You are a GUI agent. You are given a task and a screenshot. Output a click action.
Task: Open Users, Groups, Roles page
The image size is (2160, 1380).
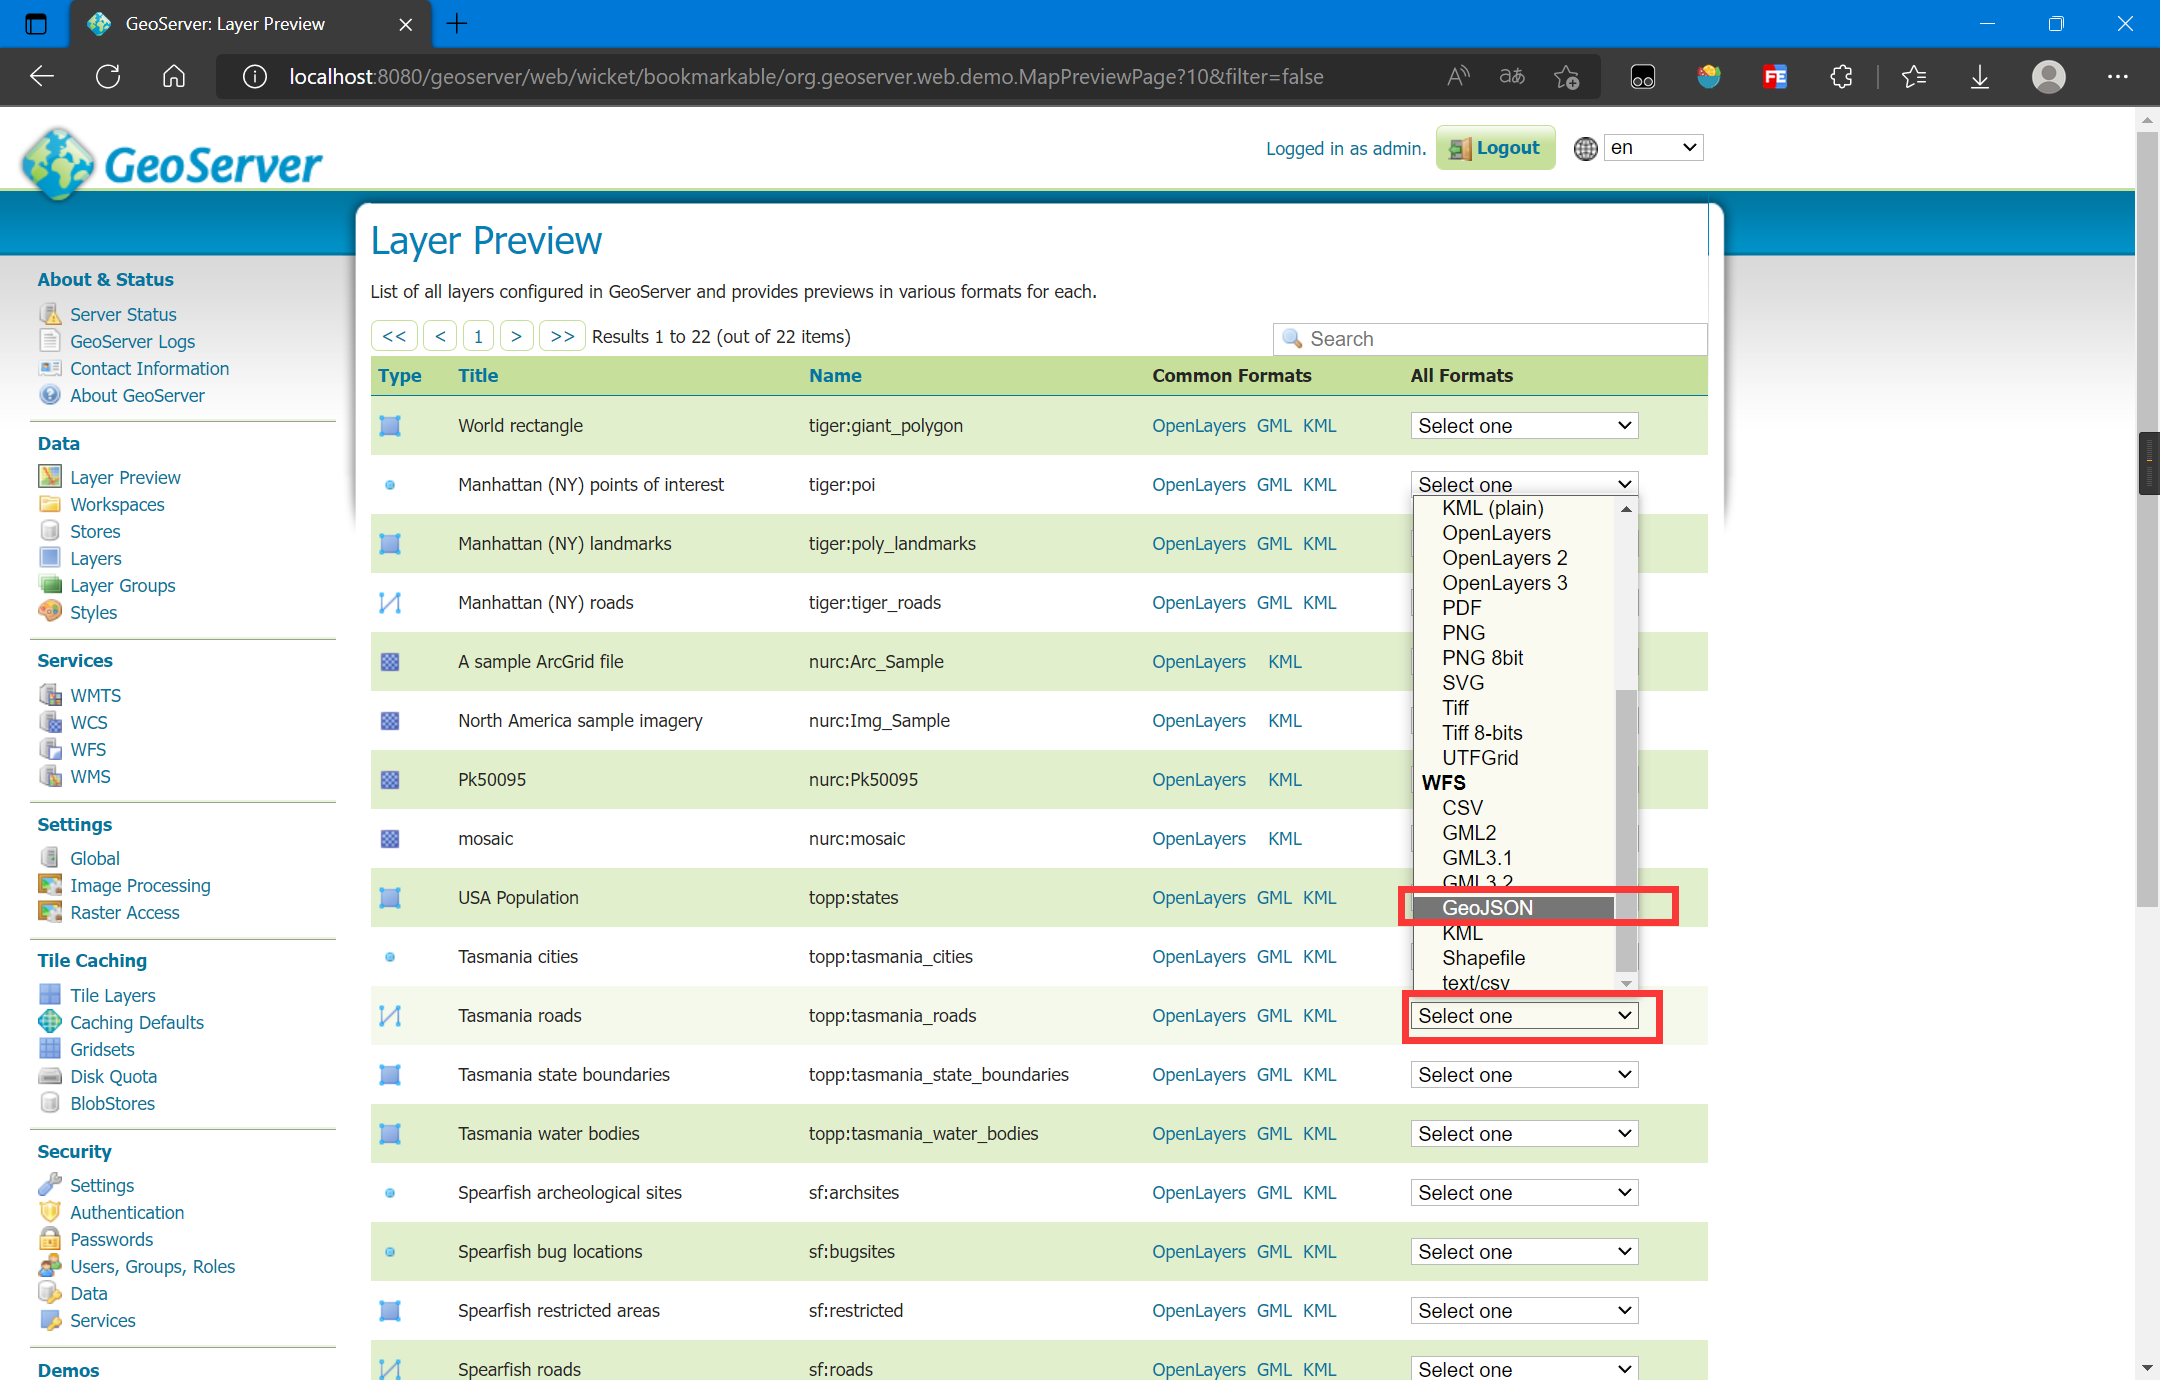[x=152, y=1266]
